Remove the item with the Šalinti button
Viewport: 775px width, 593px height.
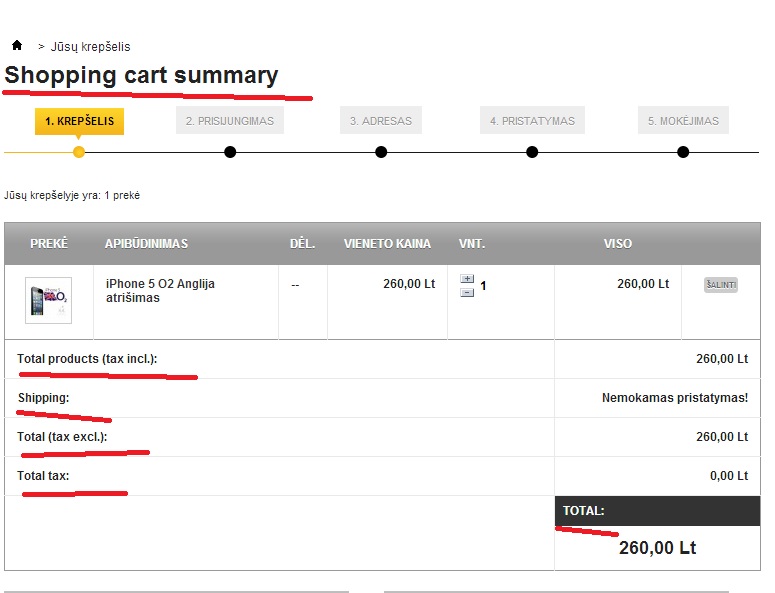click(720, 285)
